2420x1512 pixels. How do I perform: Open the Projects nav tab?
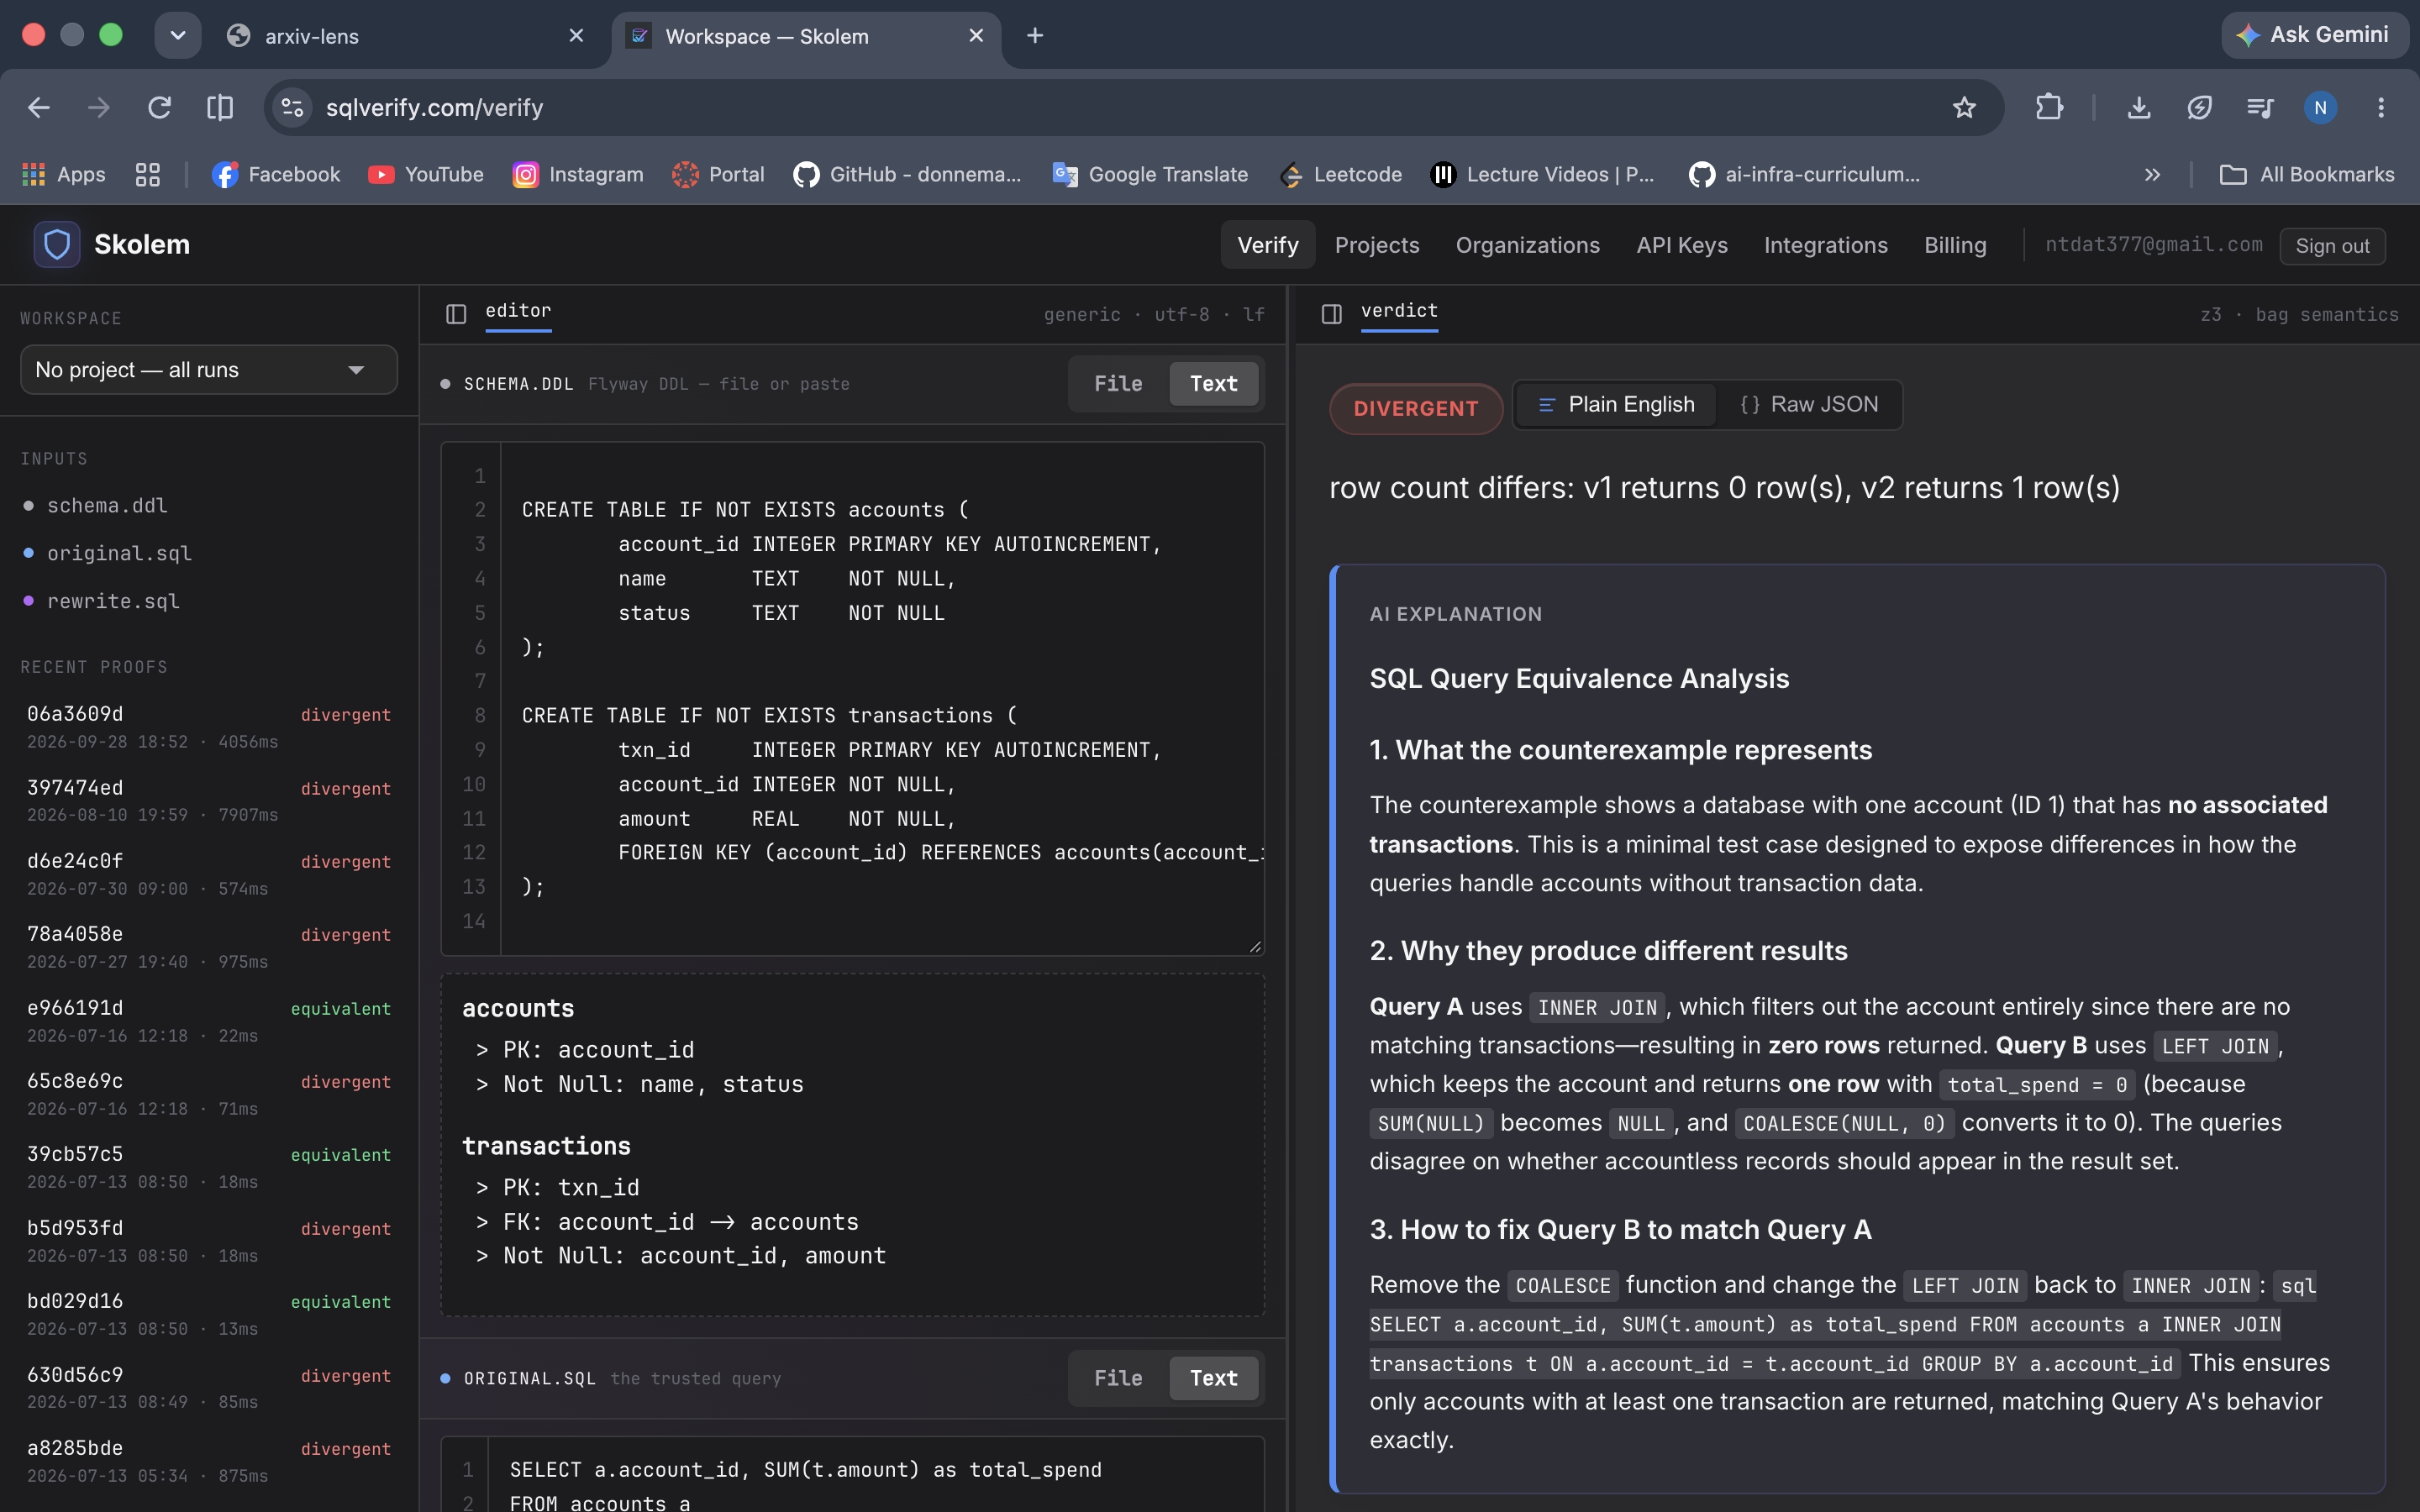[x=1377, y=245]
